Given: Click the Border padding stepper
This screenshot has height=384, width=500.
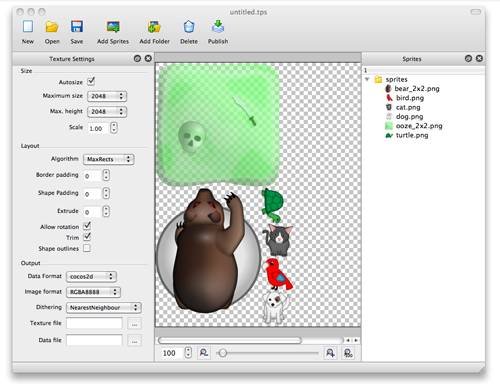Looking at the screenshot, I should [x=106, y=175].
